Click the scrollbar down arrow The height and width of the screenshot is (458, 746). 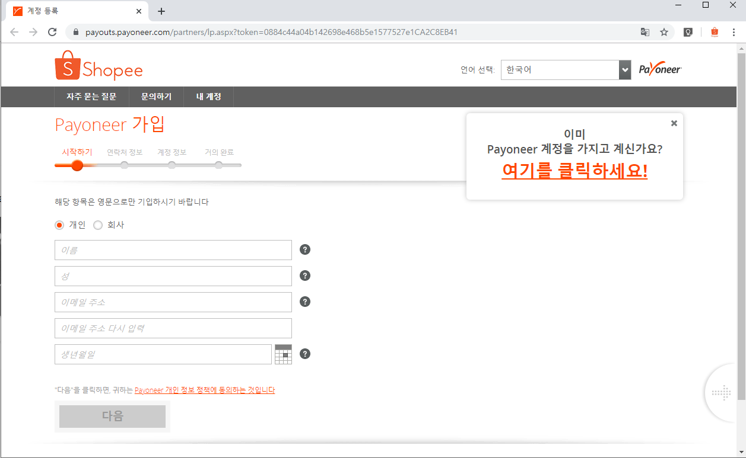(741, 452)
